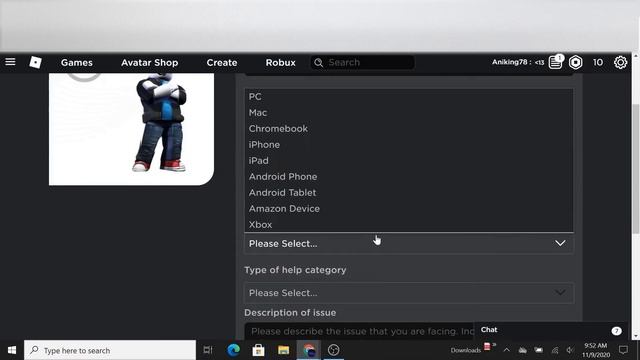
Task: Click the search magnifier icon
Action: pos(319,62)
